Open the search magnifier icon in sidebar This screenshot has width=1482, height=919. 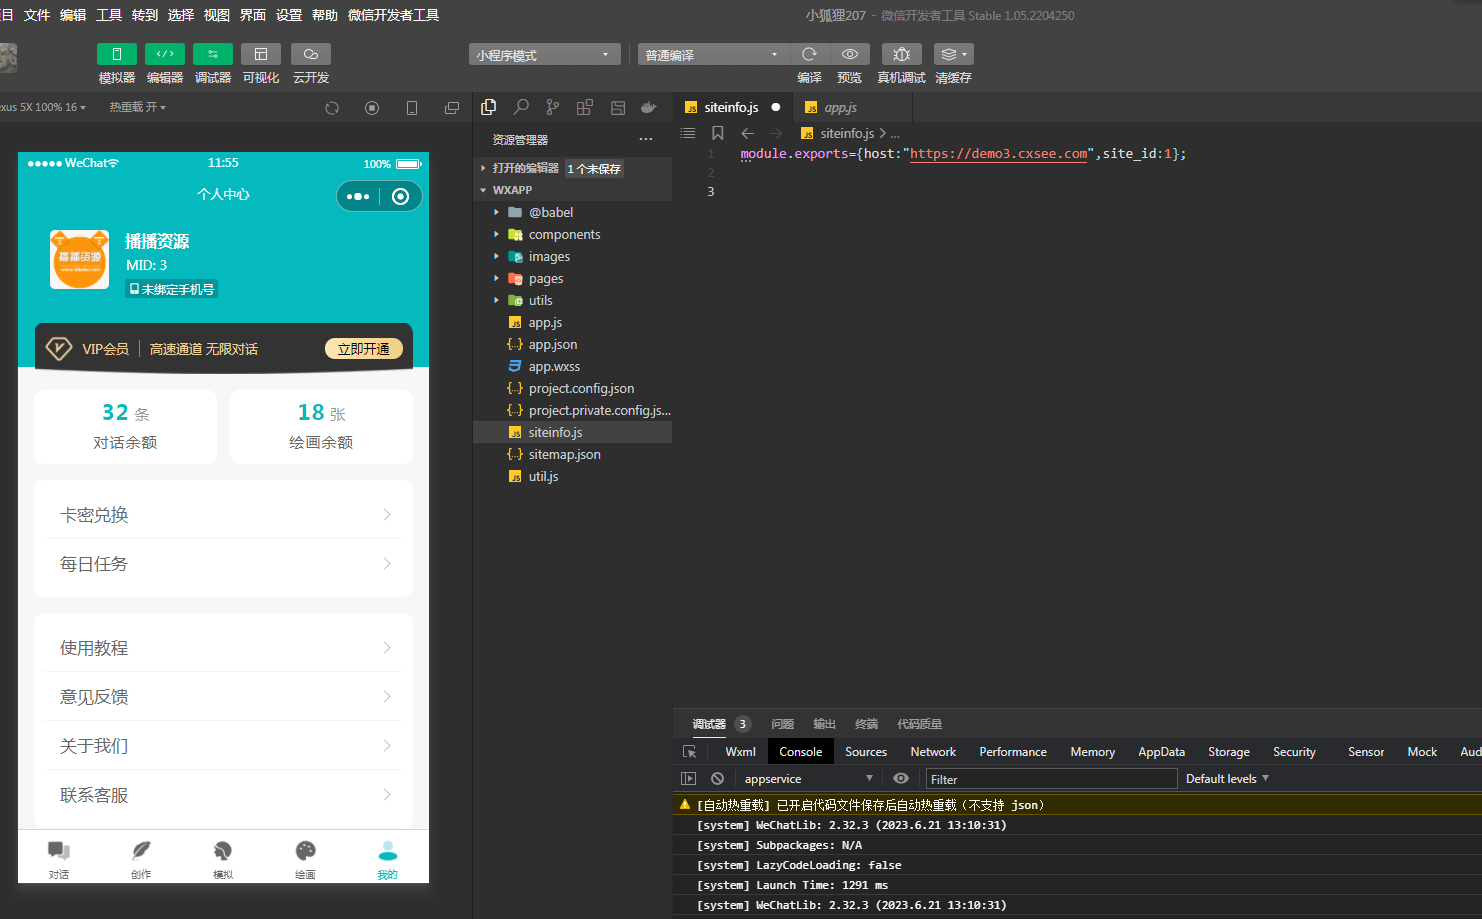click(x=521, y=107)
